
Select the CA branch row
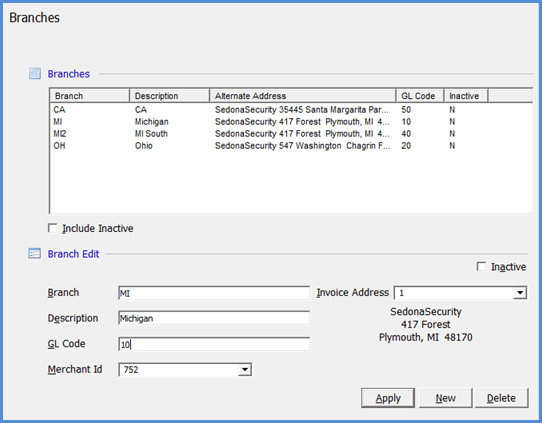pos(290,110)
